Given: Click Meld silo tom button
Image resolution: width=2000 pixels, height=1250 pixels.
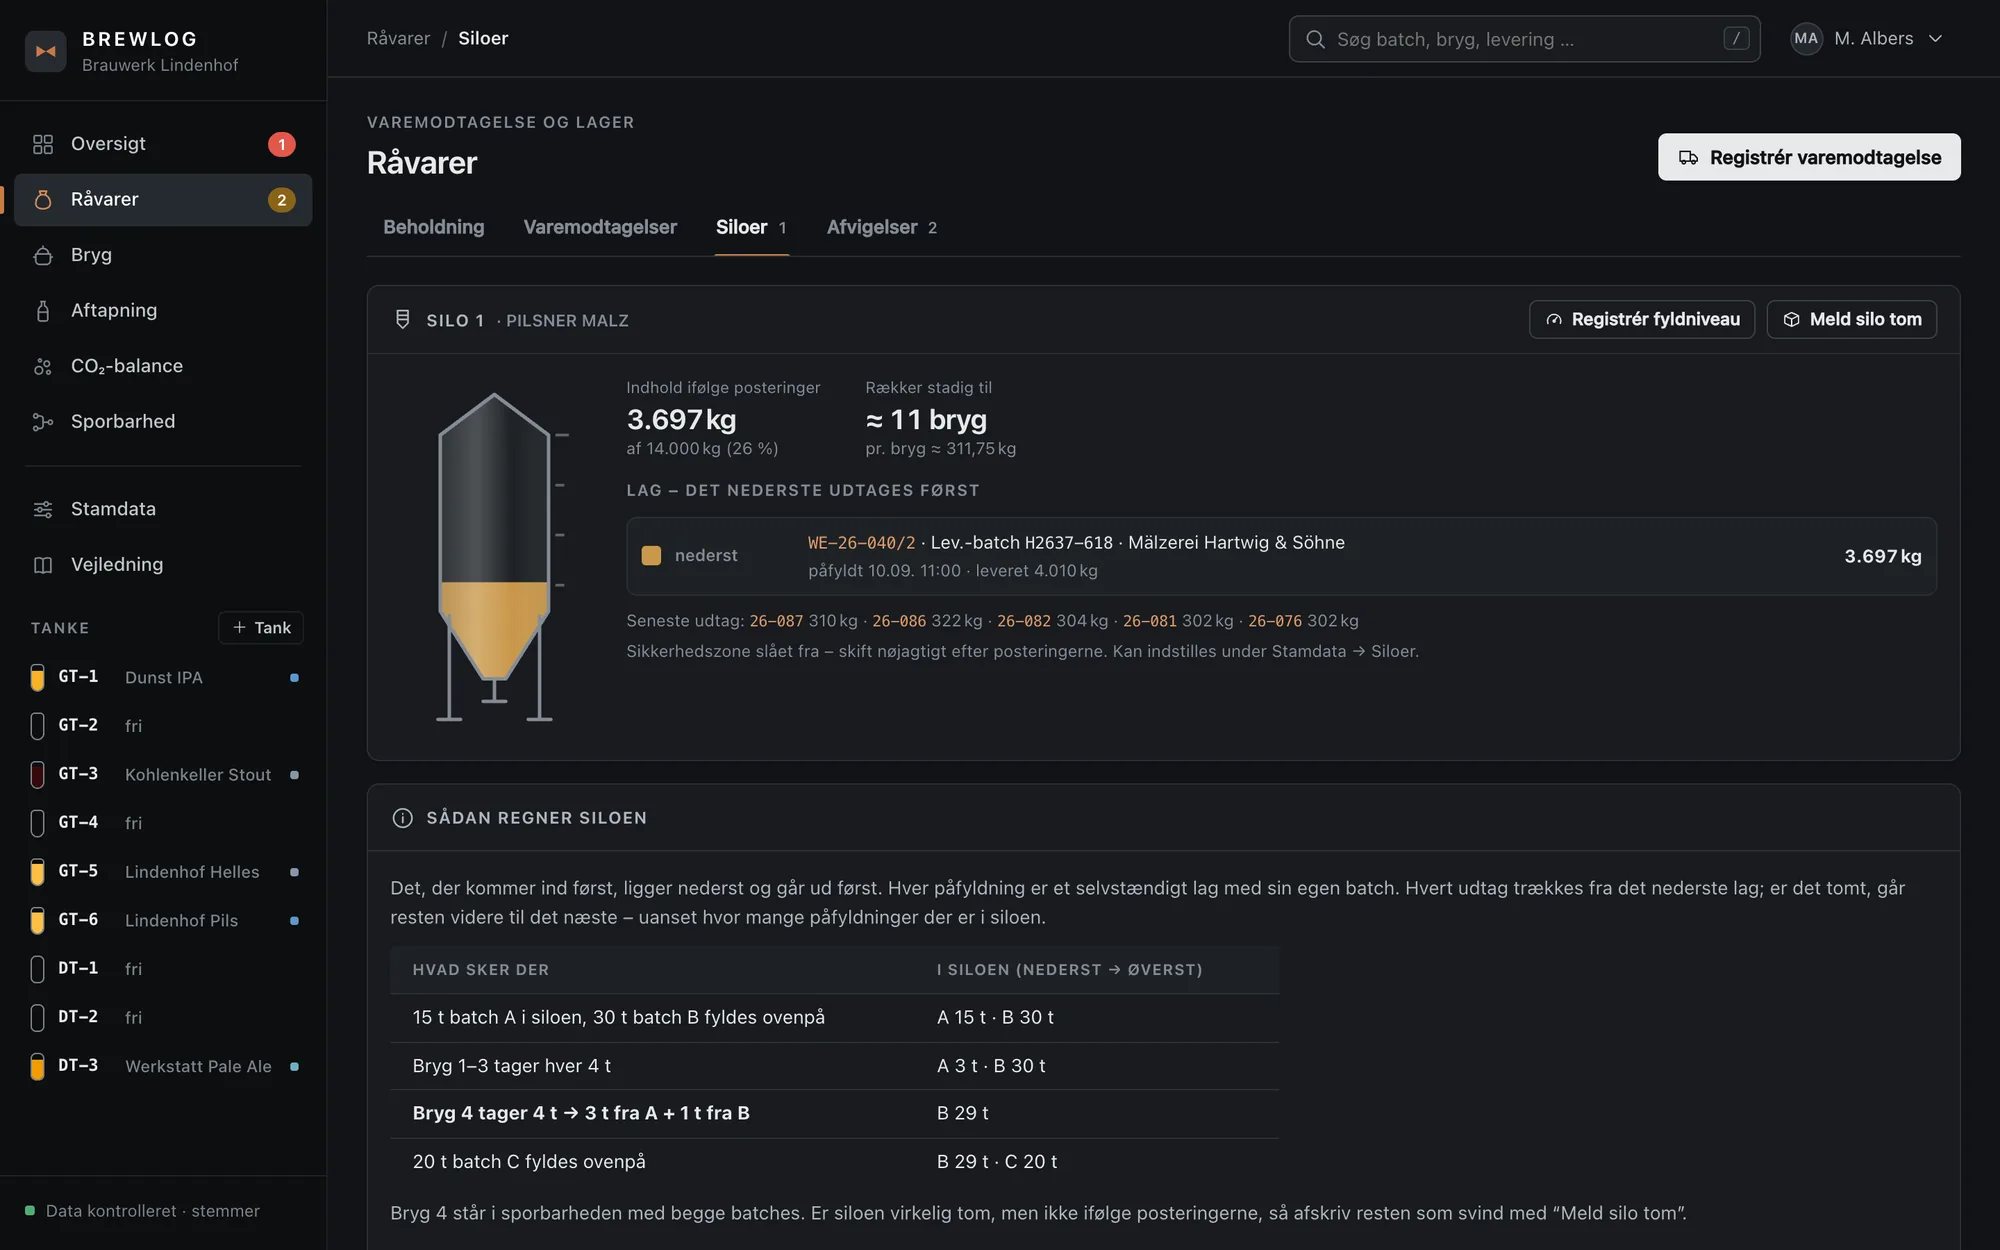Looking at the screenshot, I should pos(1852,319).
